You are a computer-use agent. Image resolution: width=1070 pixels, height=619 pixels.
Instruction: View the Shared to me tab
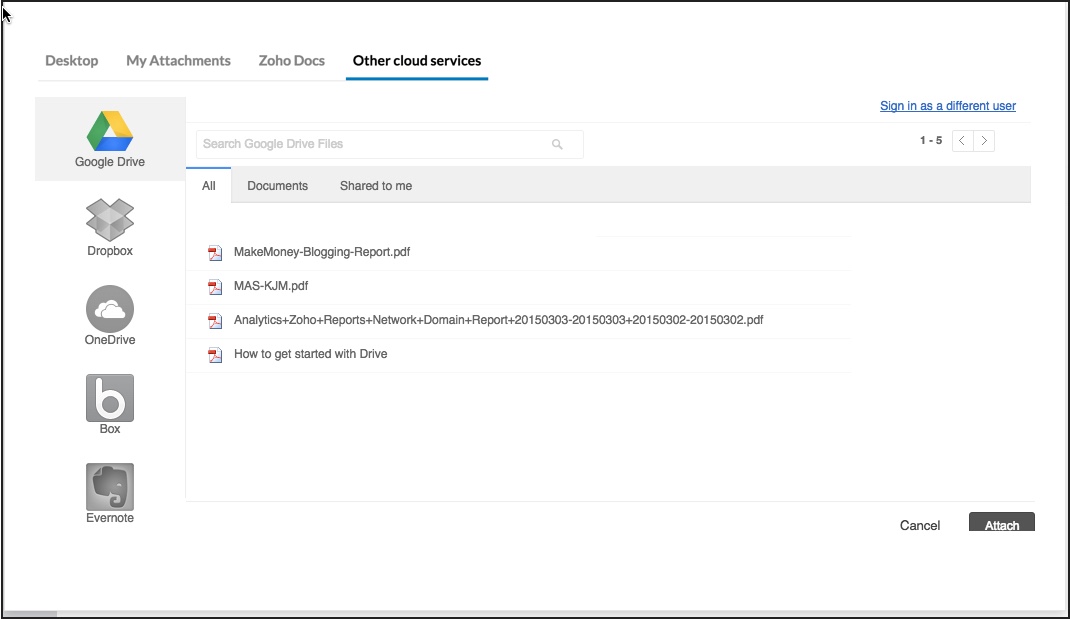pos(375,186)
